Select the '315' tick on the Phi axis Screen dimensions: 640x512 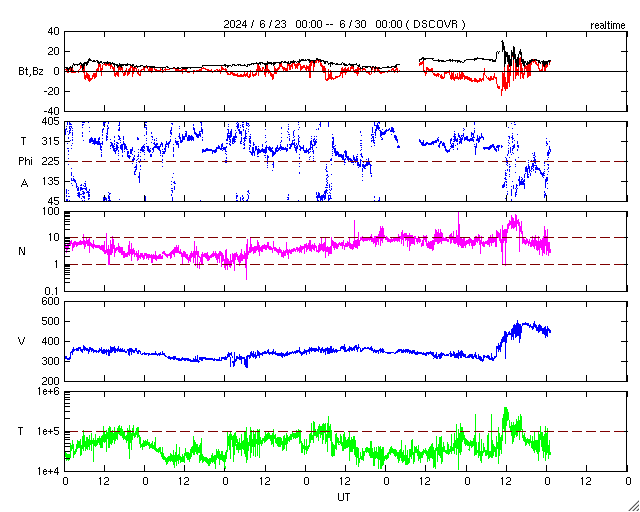[x=52, y=141]
